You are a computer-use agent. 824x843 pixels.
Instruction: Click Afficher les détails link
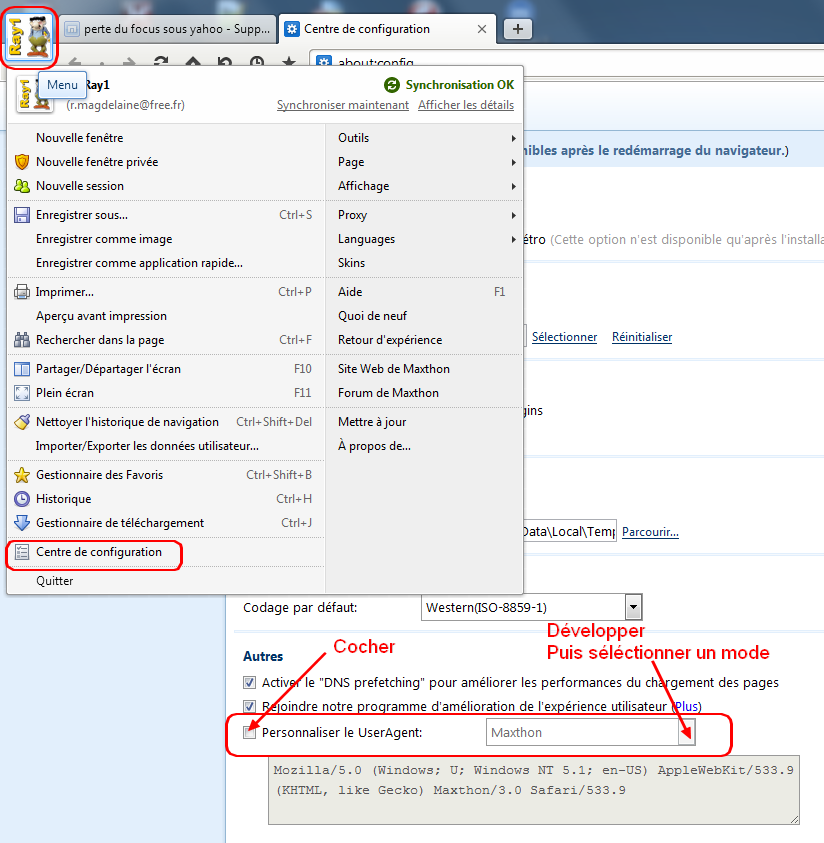pyautogui.click(x=466, y=105)
